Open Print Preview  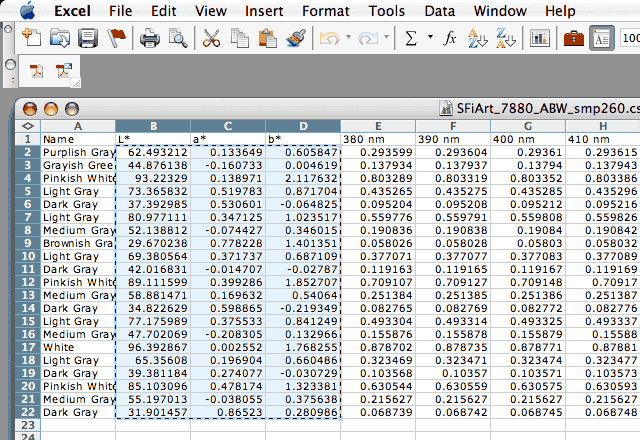[178, 38]
